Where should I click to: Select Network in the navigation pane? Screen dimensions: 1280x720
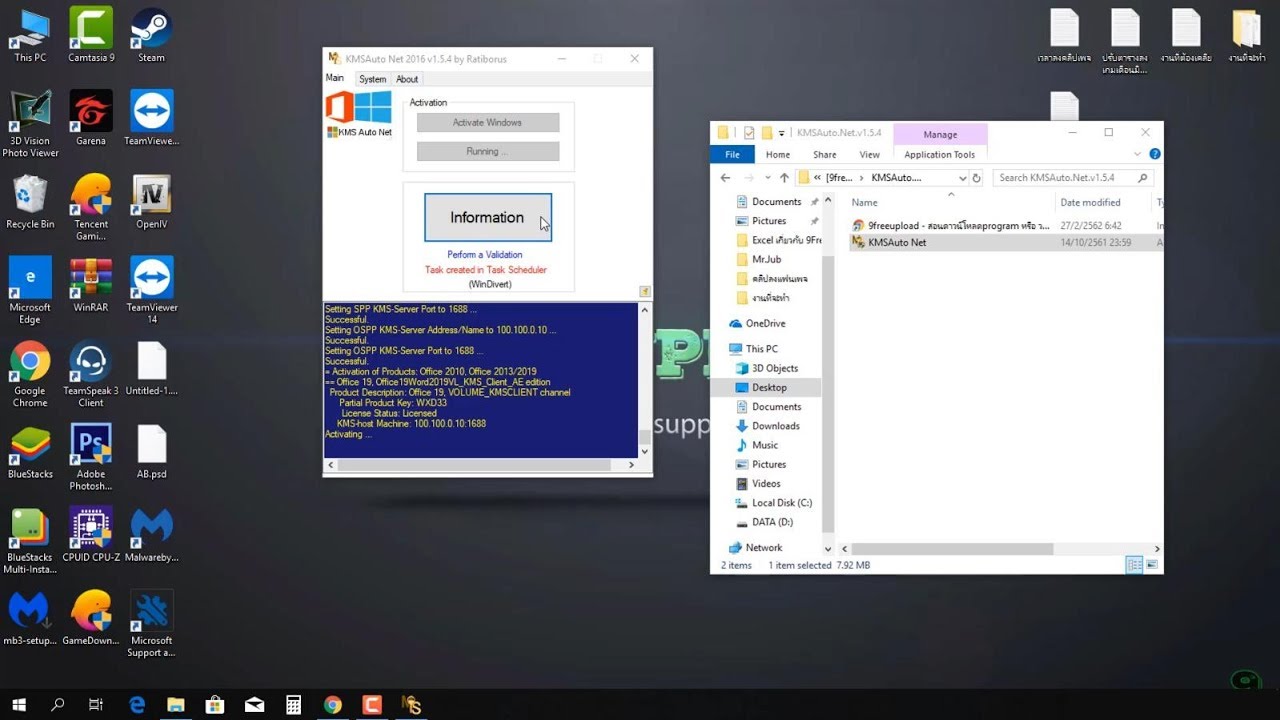(x=763, y=548)
